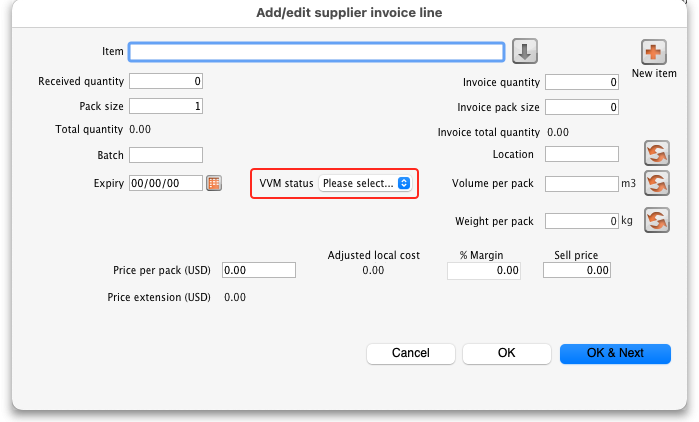The image size is (699, 422).
Task: Focus the Location input field
Action: (582, 154)
